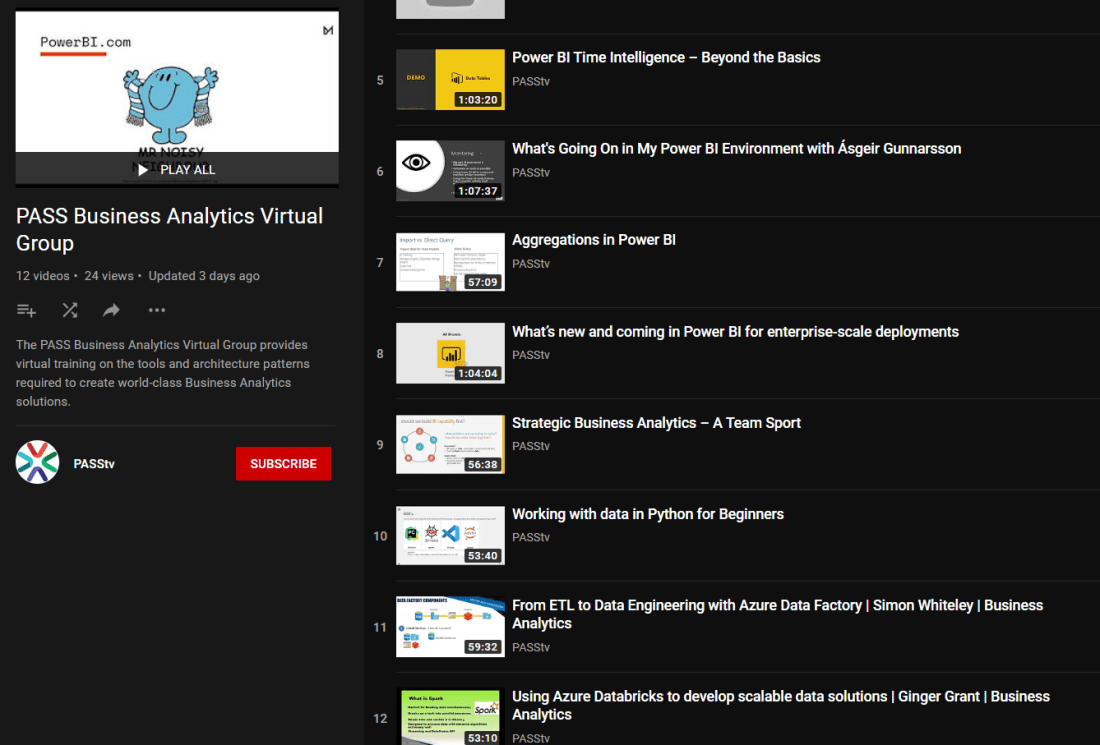Open Ásgeir Gunnarsson's Power BI Environment video

pyautogui.click(x=736, y=148)
